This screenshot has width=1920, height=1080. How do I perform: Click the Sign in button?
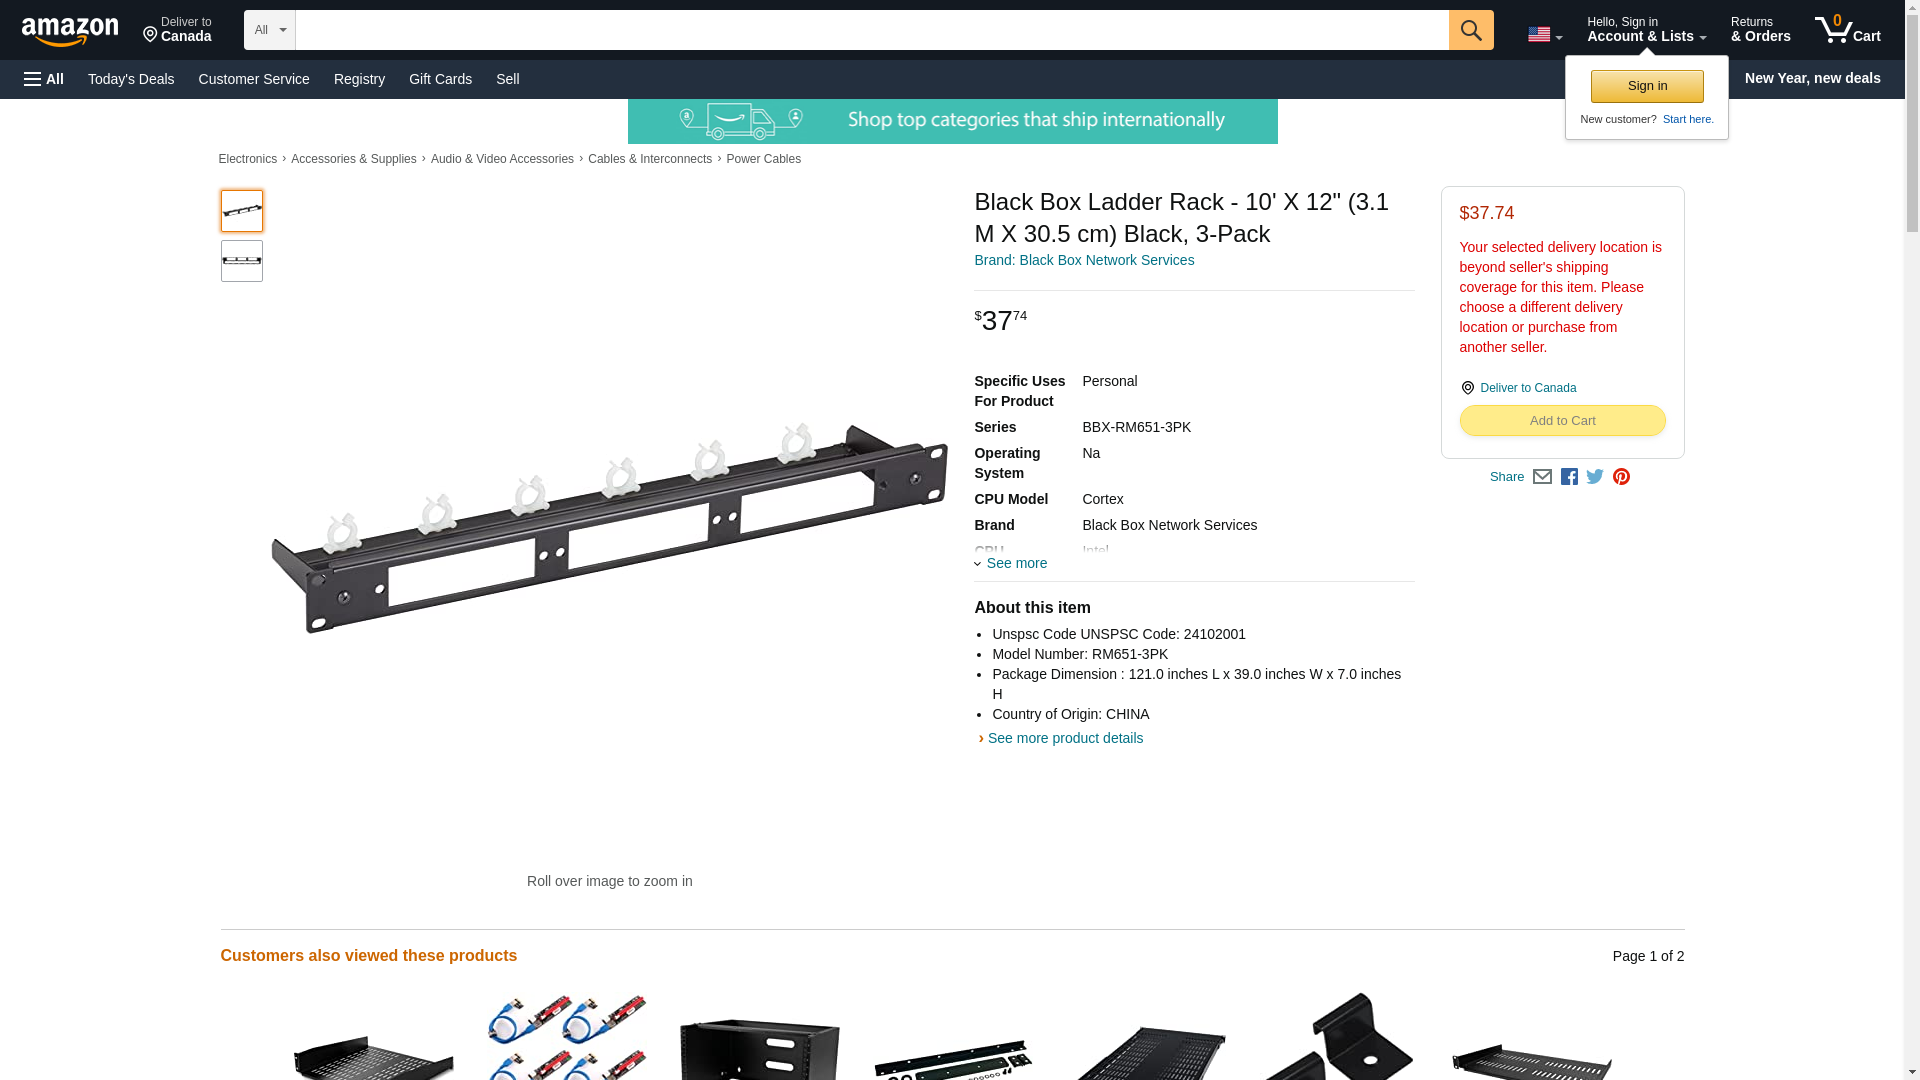[1647, 86]
